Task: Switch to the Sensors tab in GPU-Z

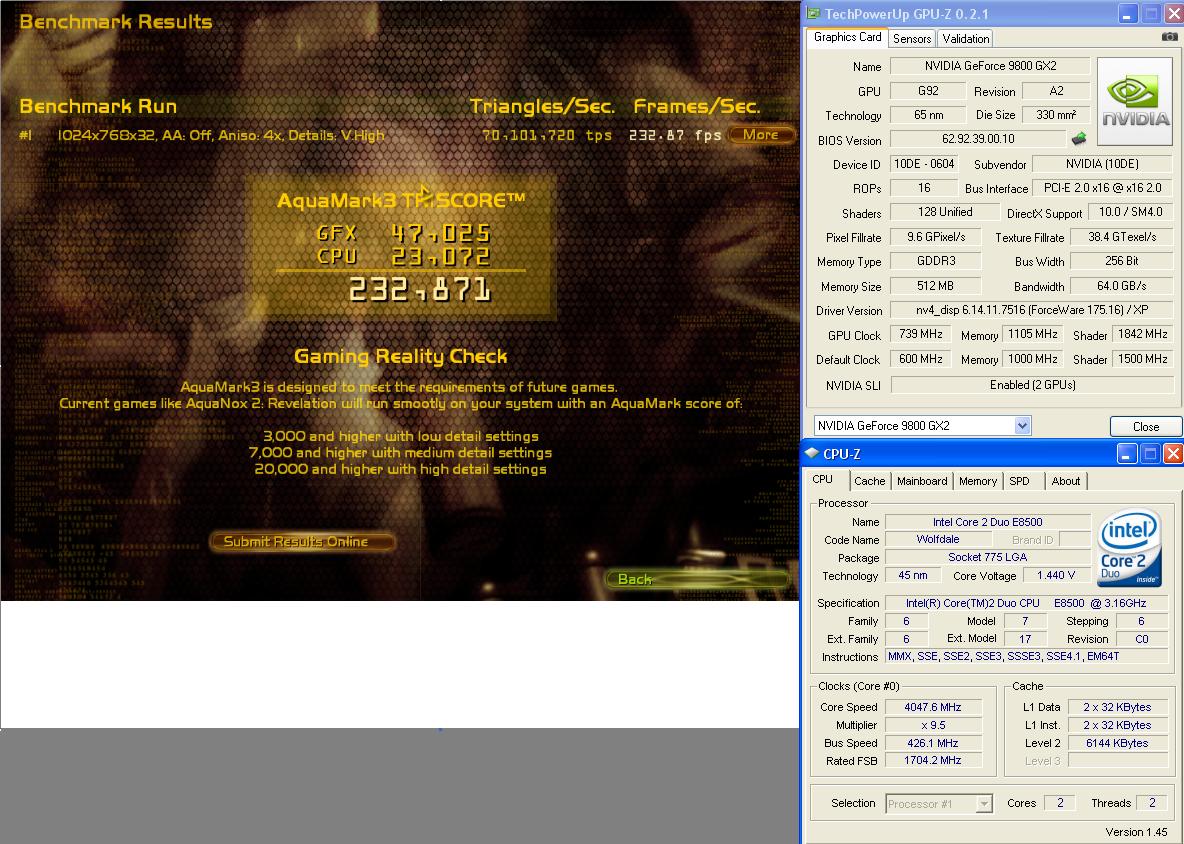Action: pyautogui.click(x=911, y=39)
